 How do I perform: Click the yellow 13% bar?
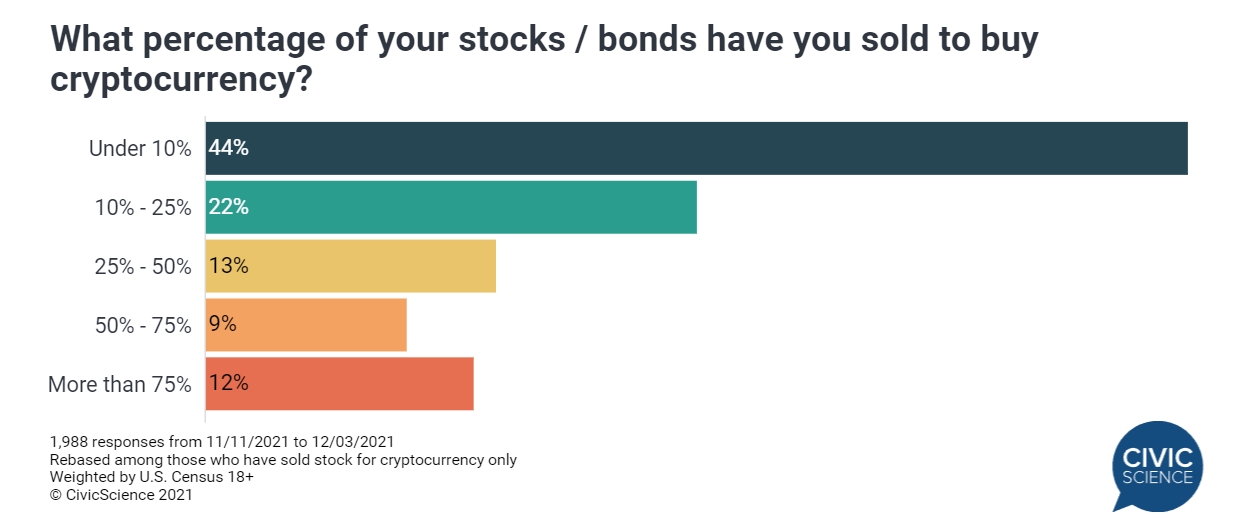click(x=351, y=266)
